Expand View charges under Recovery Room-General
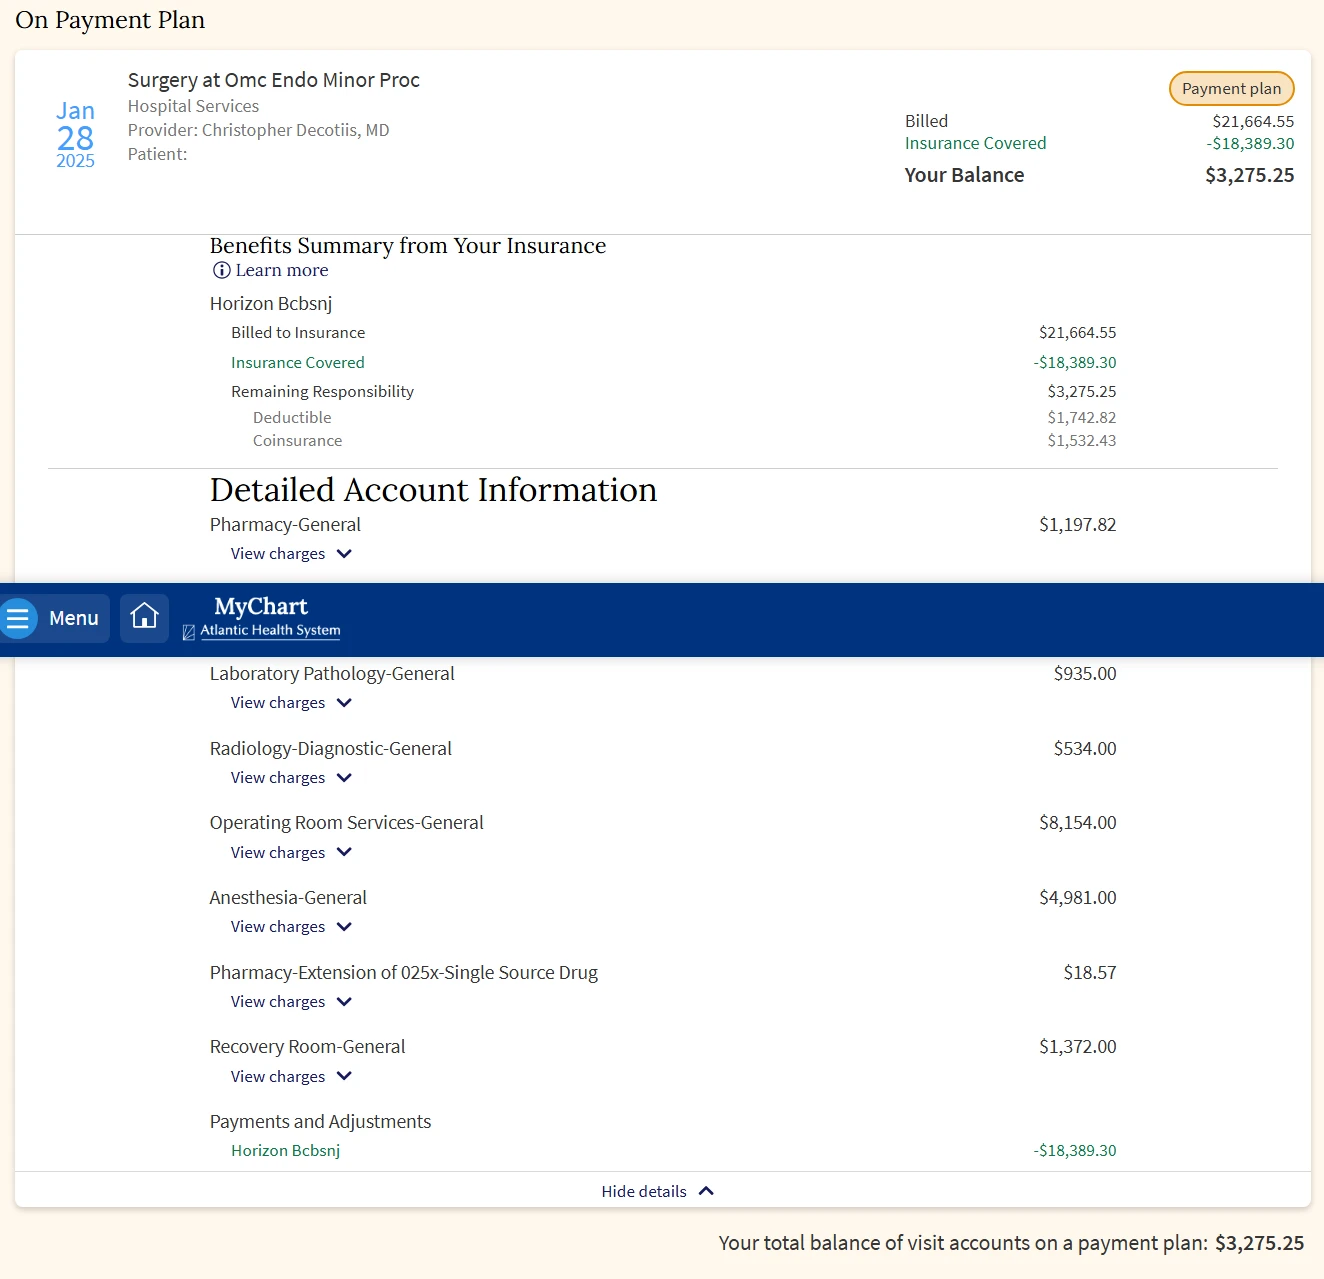 click(291, 1077)
